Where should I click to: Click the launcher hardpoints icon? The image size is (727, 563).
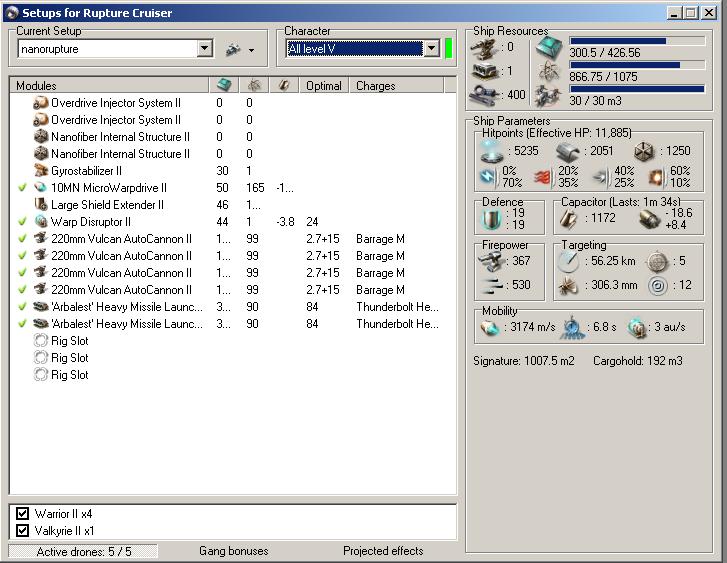[485, 71]
